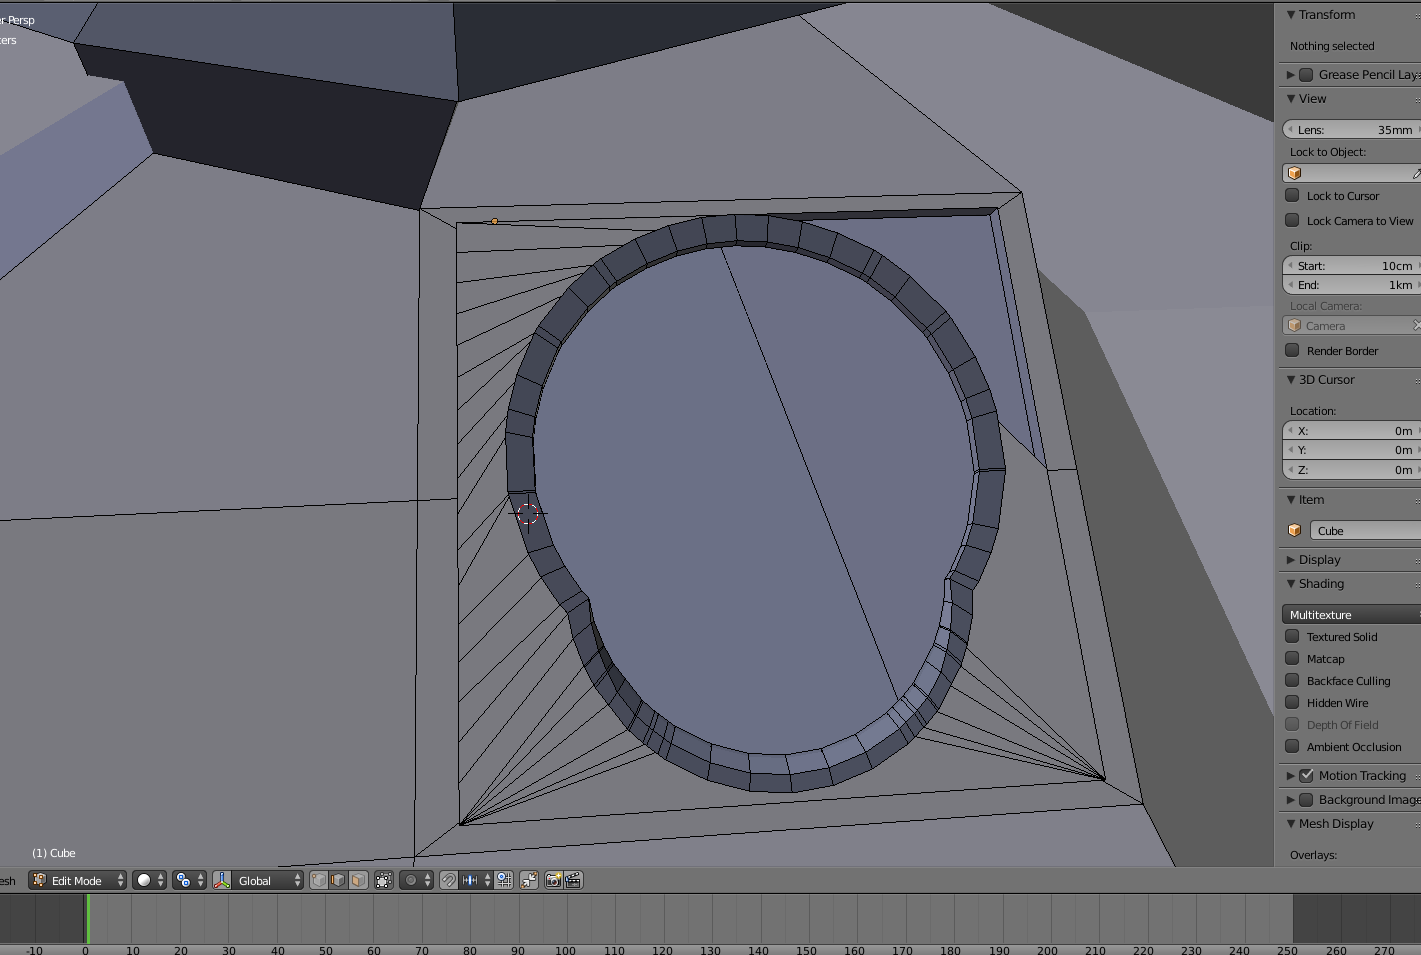
Task: Toggle Grease Pencil Layers checkbox
Action: [x=1306, y=74]
